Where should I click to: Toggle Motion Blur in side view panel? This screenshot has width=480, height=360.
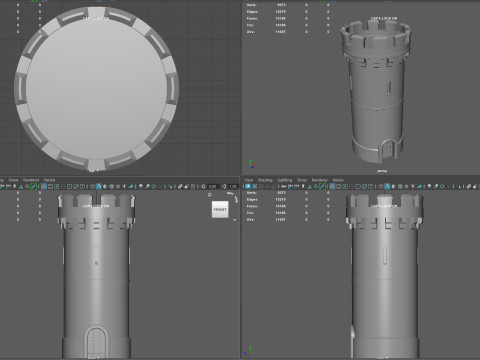436,187
